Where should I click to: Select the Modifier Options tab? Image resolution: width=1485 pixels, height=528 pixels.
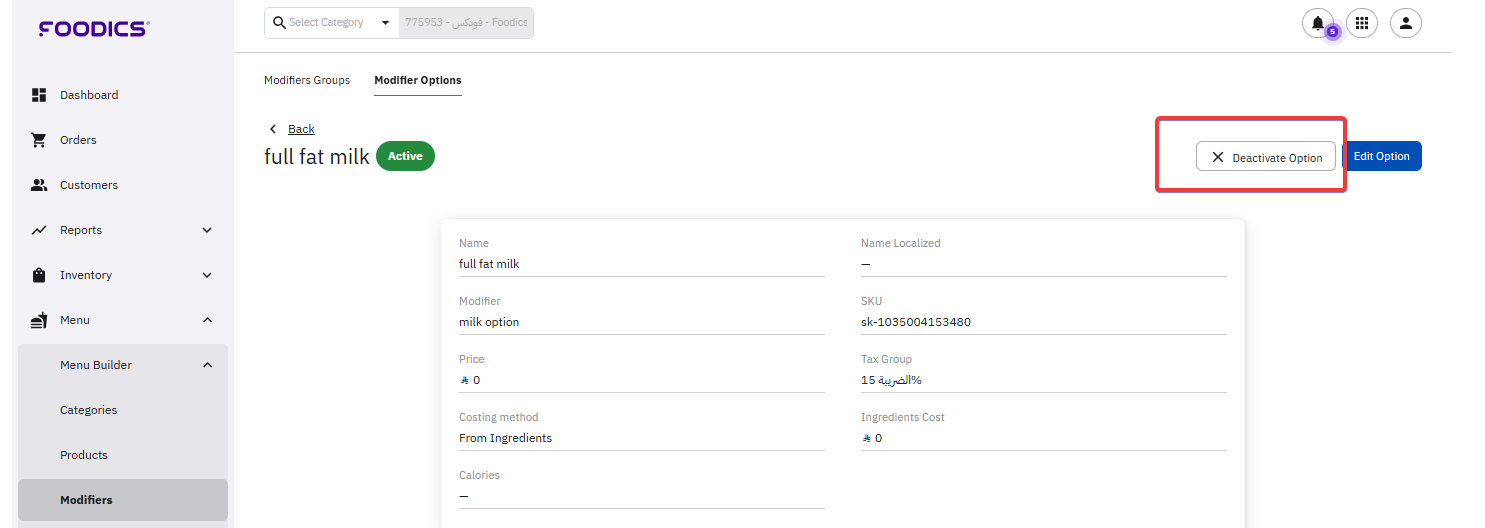(x=417, y=80)
